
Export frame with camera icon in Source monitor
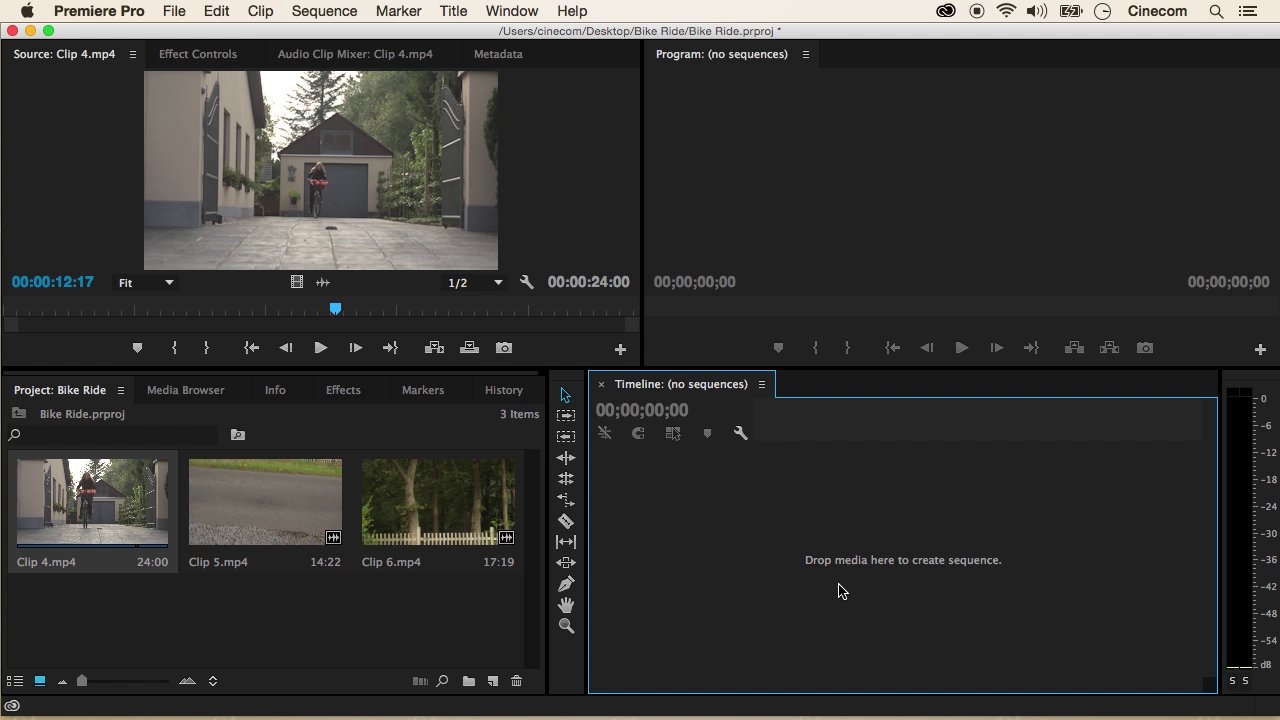[504, 348]
